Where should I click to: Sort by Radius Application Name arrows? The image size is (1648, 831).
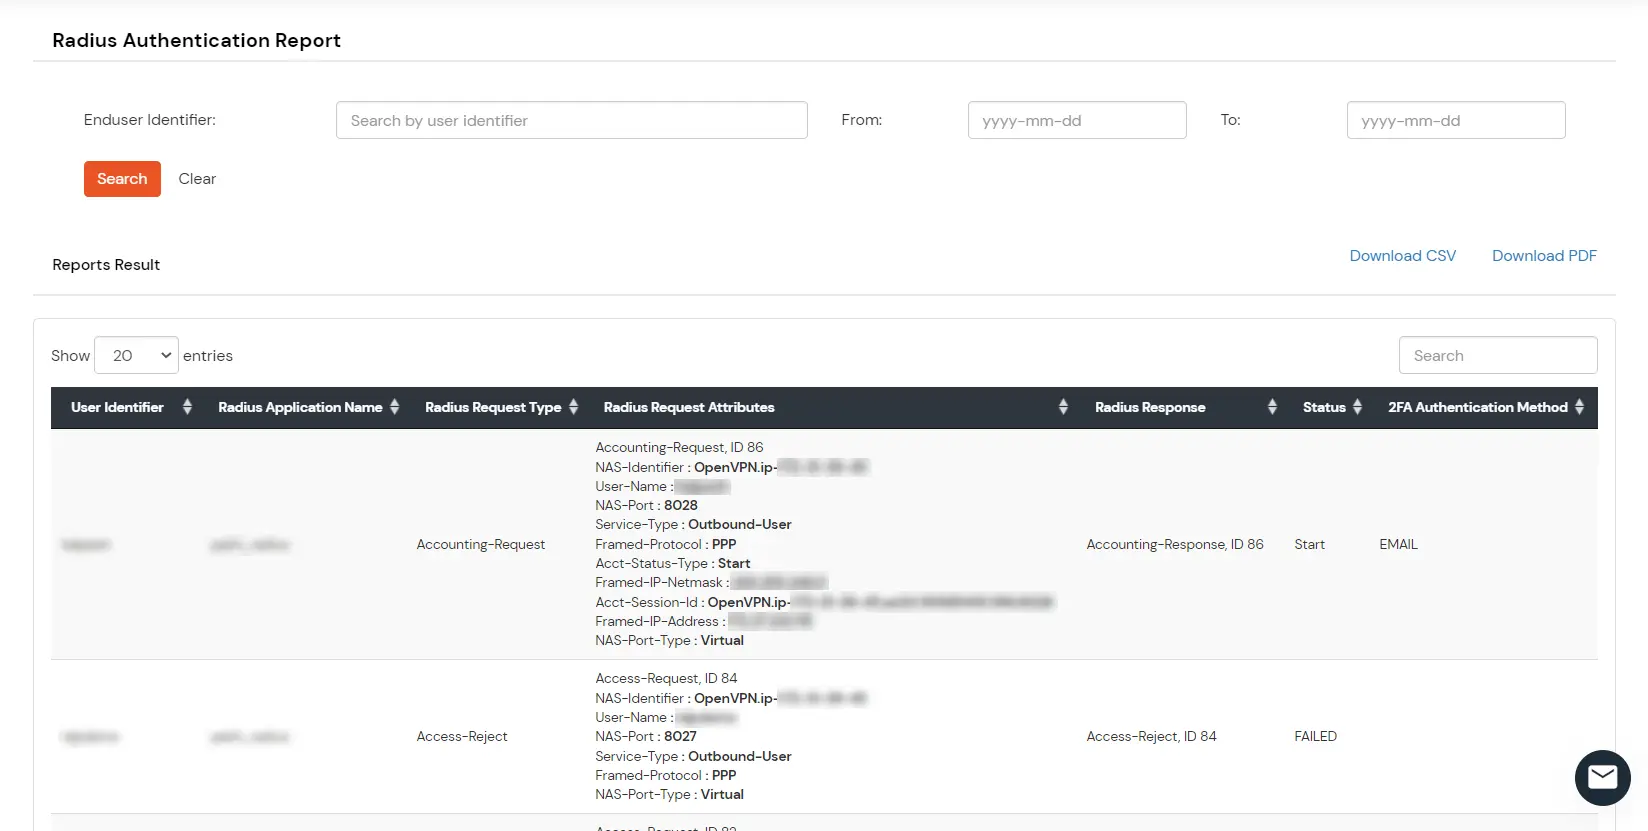395,407
